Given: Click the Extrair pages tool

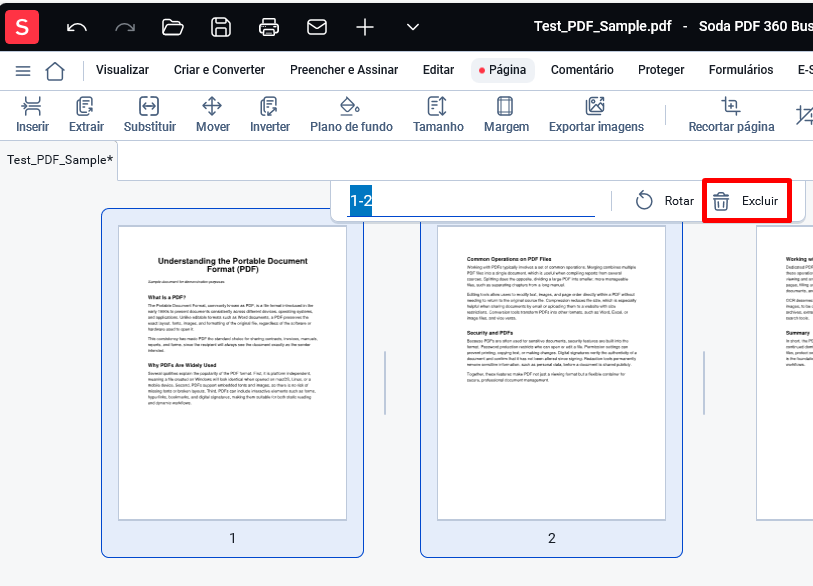Looking at the screenshot, I should (x=86, y=115).
